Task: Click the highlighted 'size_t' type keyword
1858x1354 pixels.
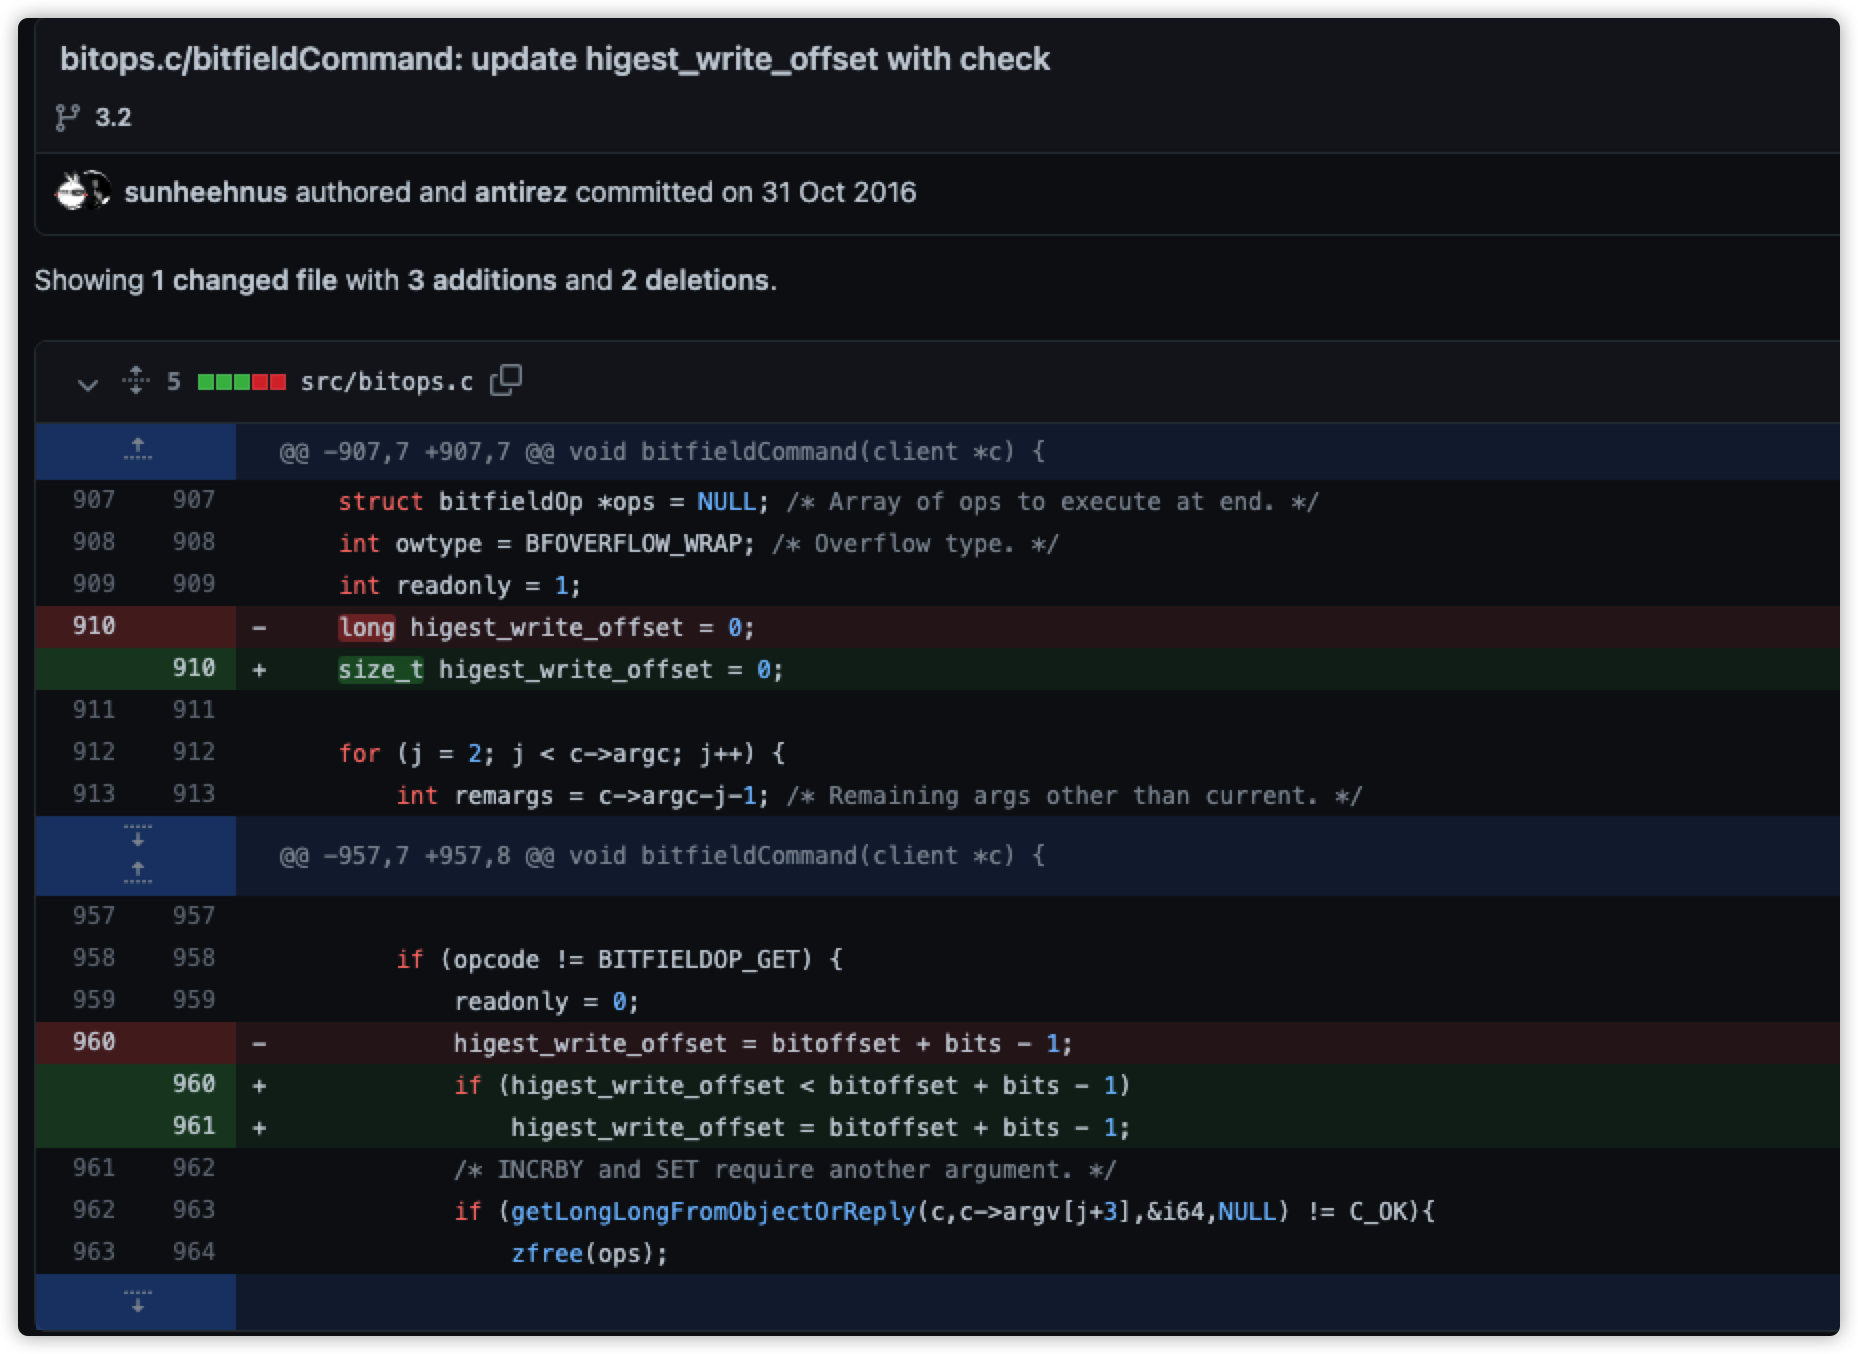Action: click(x=381, y=669)
